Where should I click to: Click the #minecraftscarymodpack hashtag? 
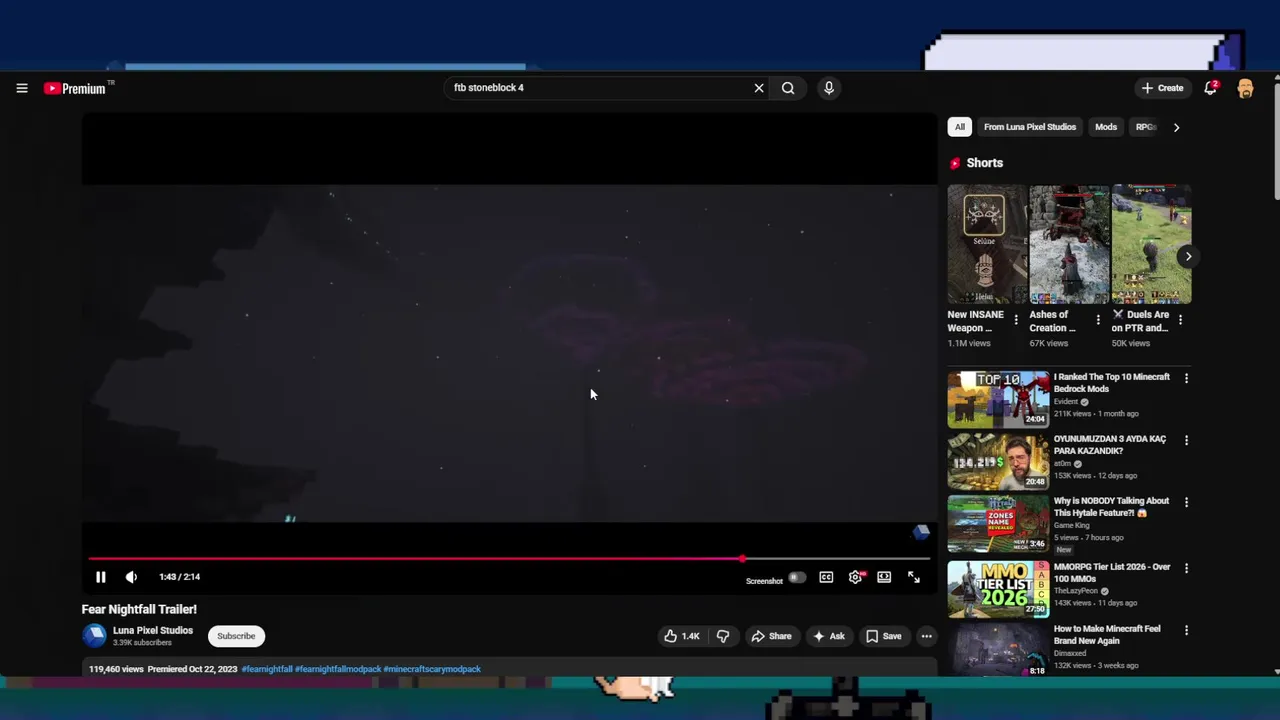coord(432,669)
